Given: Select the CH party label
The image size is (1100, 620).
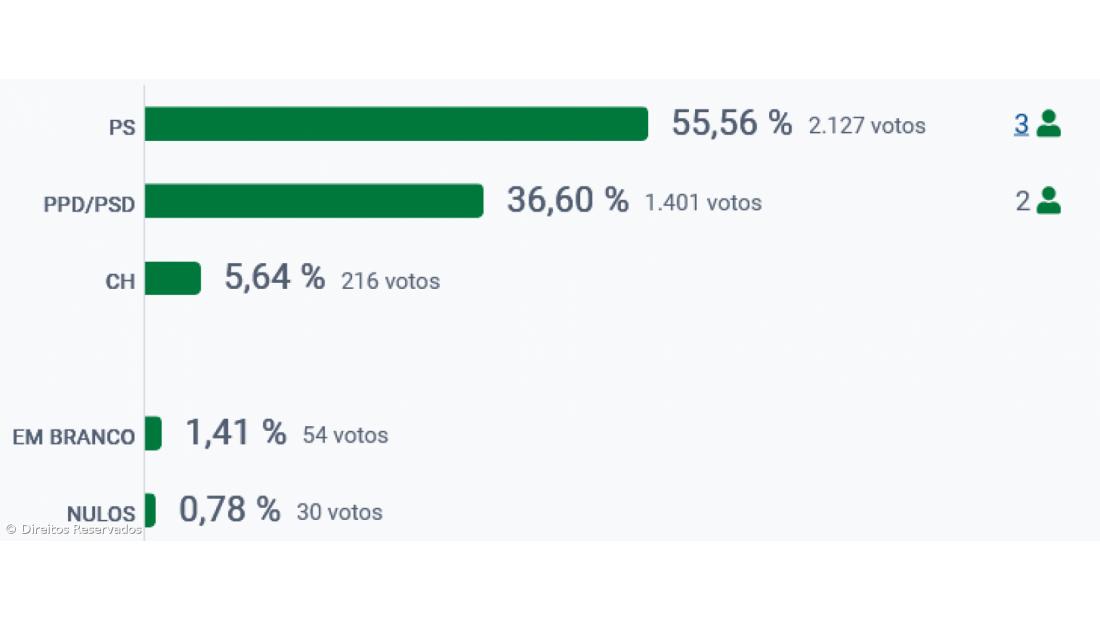Looking at the screenshot, I should click(x=120, y=282).
